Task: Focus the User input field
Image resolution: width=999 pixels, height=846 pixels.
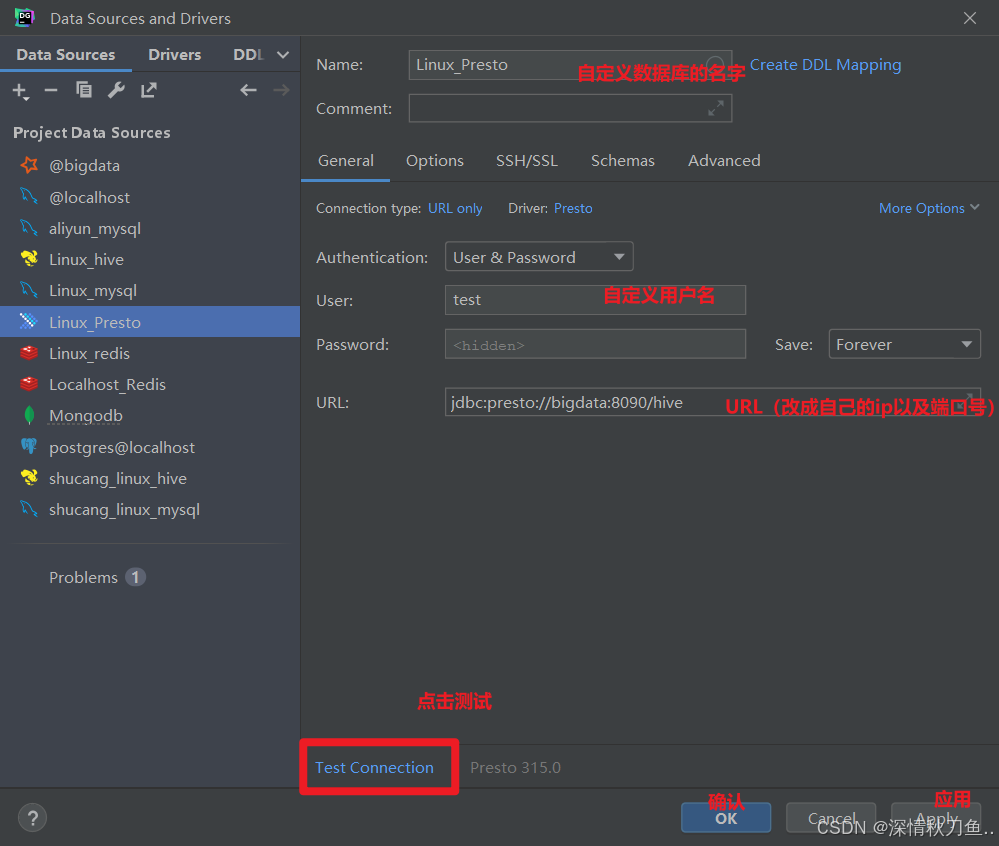Action: (595, 300)
